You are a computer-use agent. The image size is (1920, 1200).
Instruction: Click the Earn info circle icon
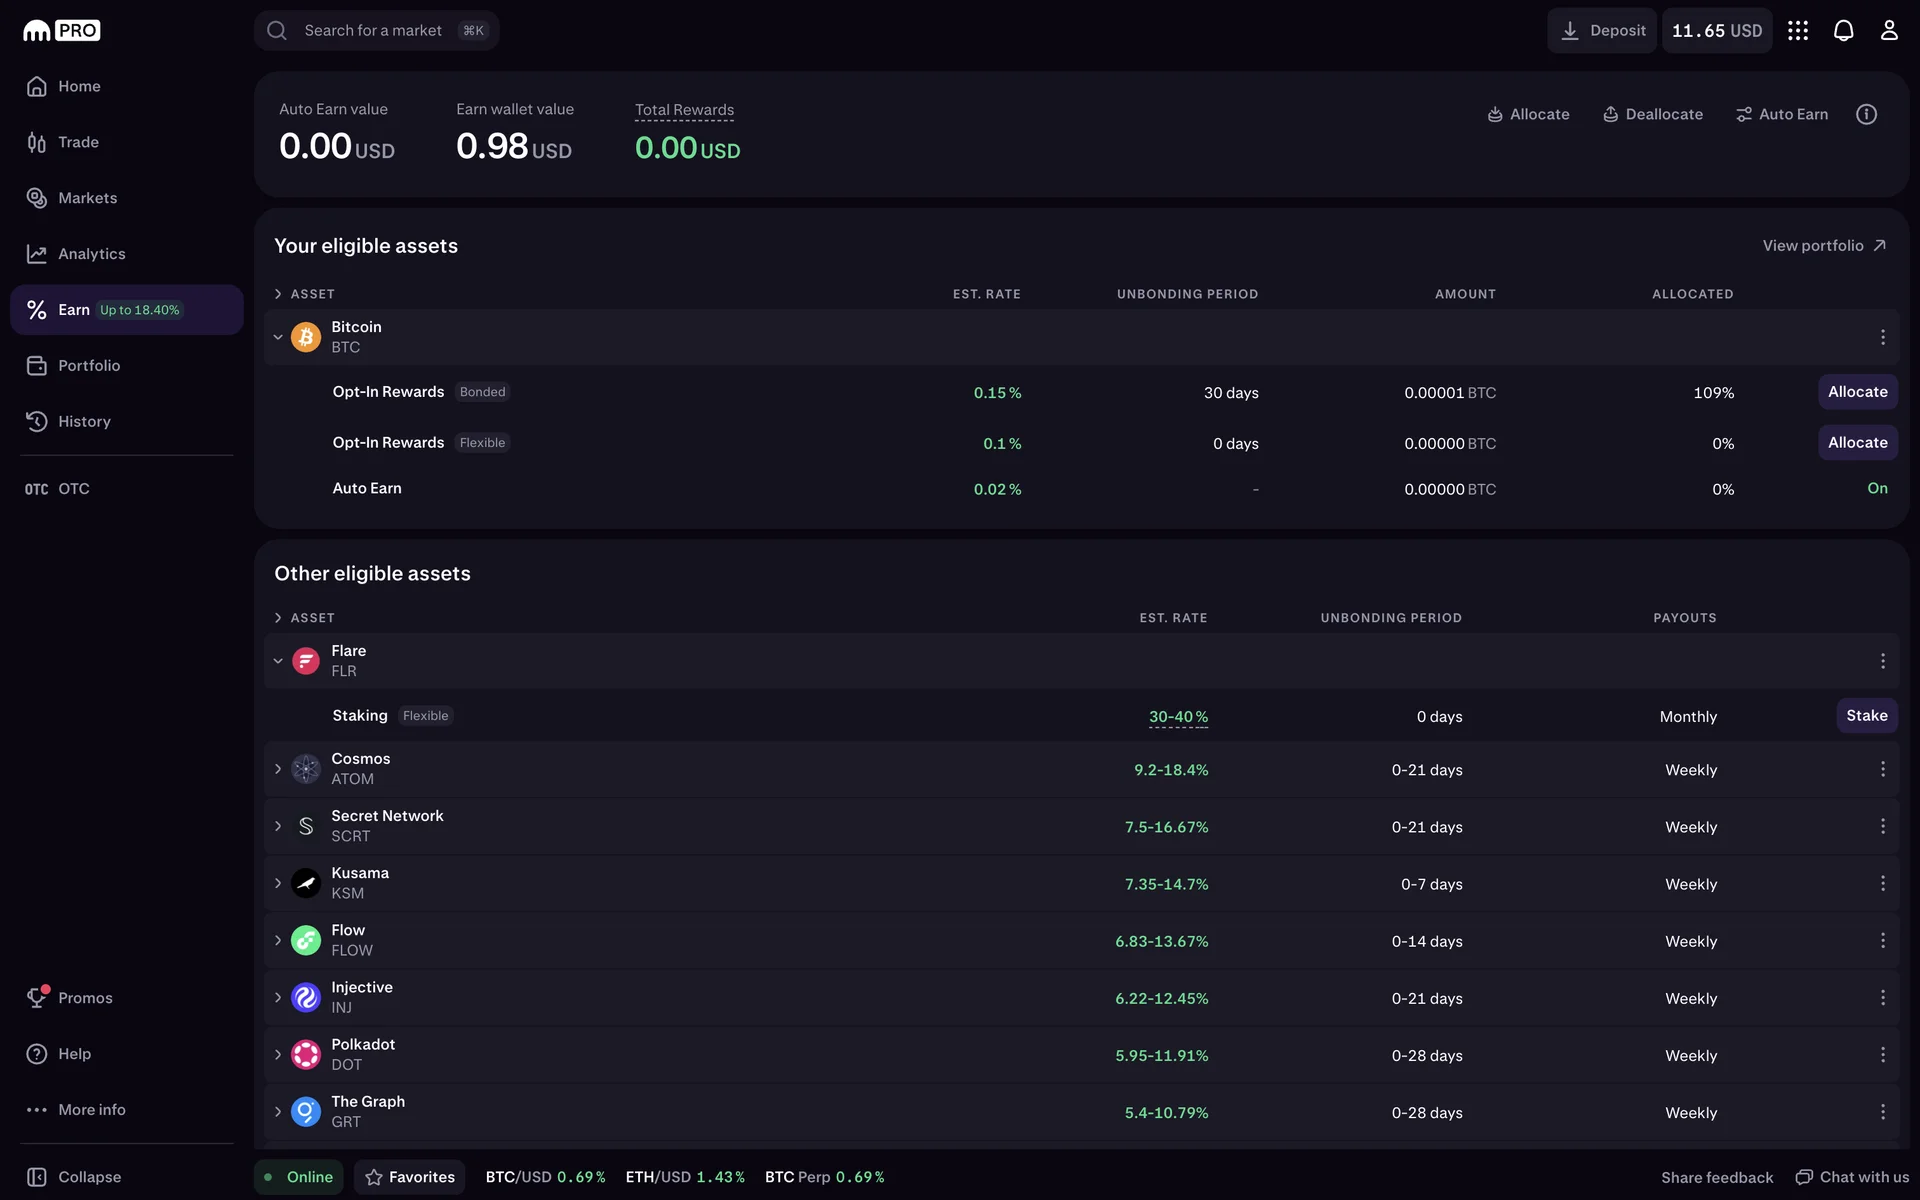(x=1866, y=115)
